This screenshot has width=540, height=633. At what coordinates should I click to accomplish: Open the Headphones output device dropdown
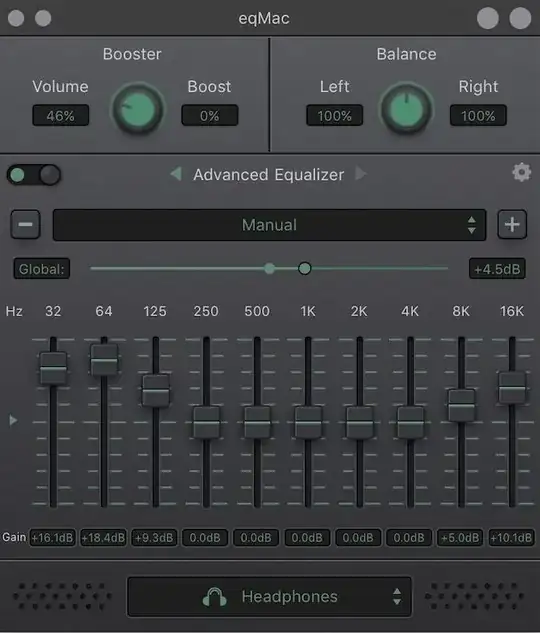[269, 597]
